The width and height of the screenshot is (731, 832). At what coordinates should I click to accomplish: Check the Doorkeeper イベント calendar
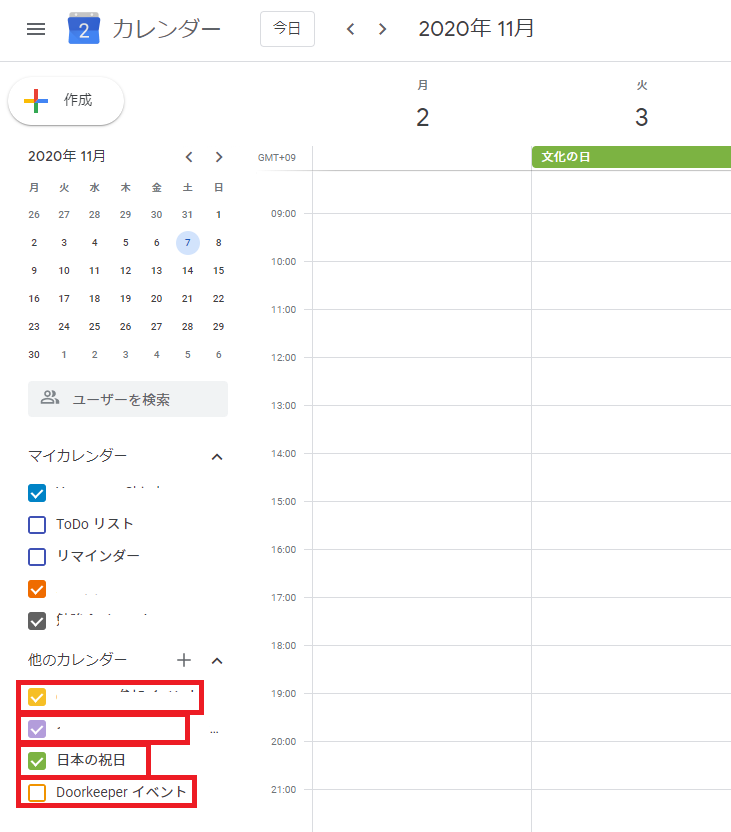(x=38, y=793)
